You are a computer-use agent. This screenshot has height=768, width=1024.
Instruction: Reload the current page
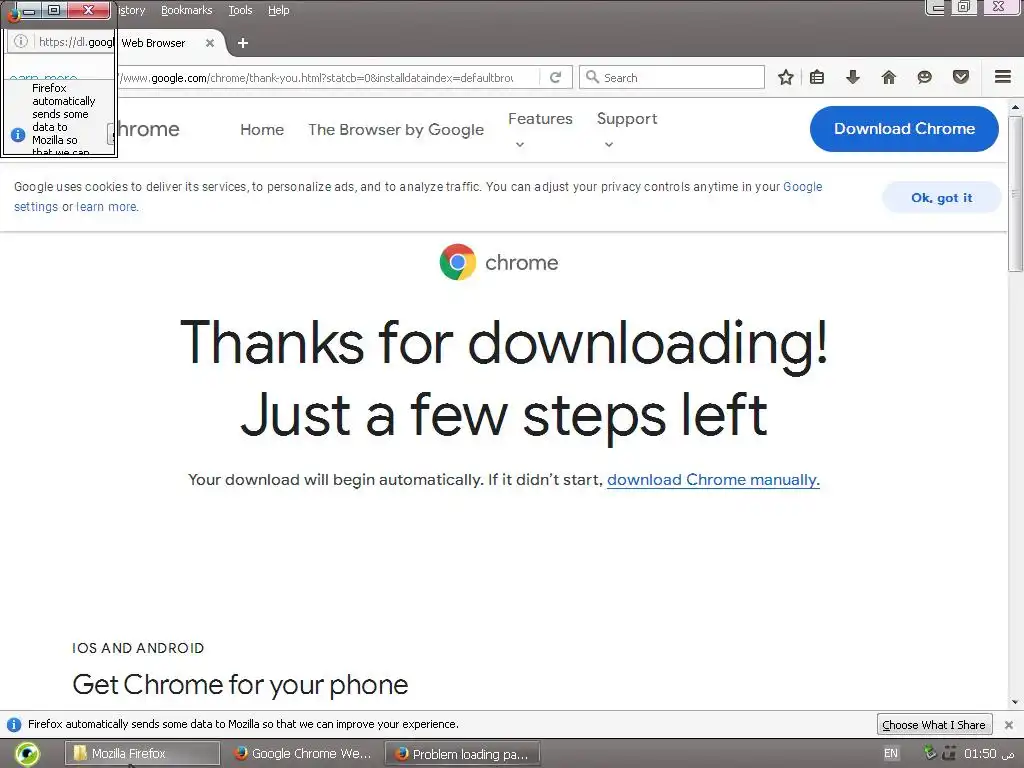[x=556, y=78]
